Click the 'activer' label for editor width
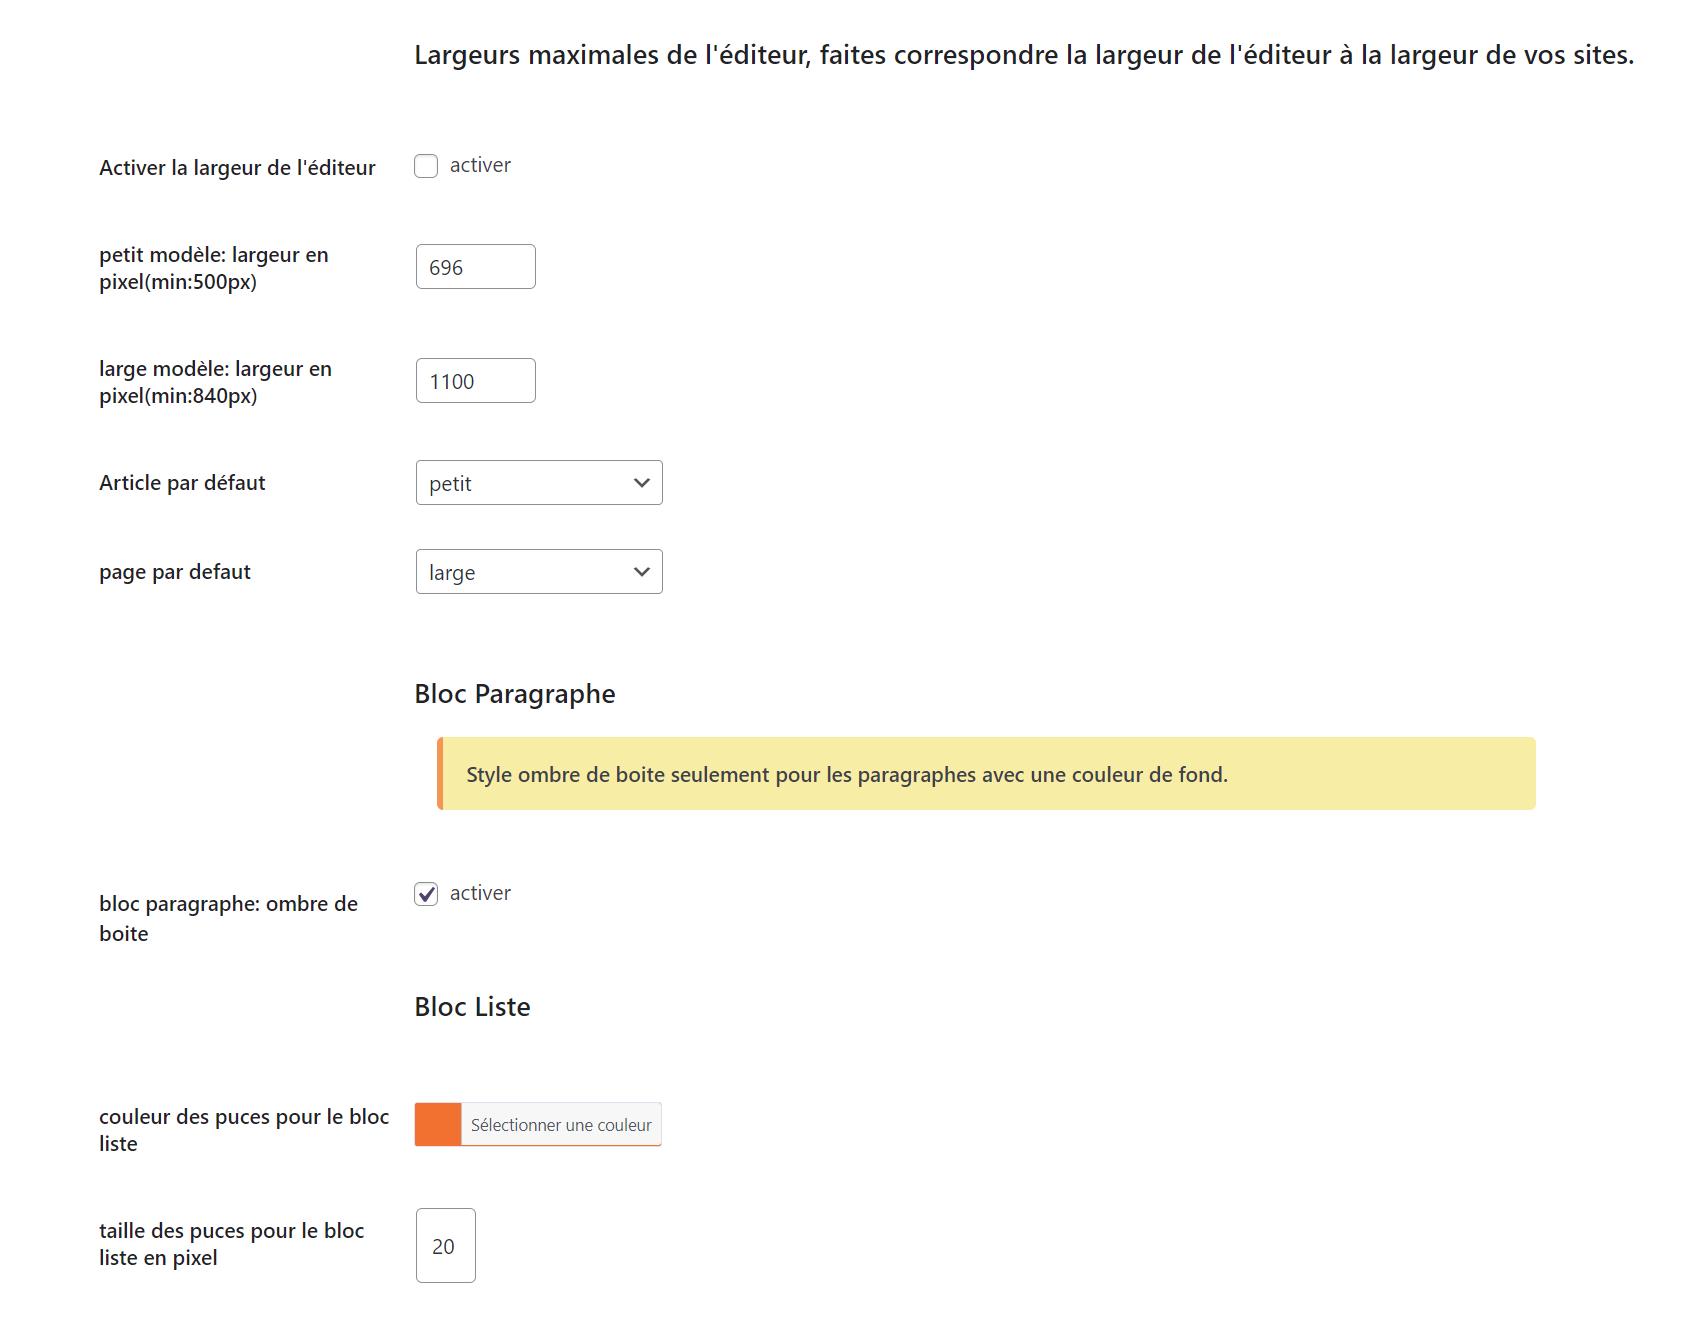Viewport: 1704px width, 1329px height. pos(480,165)
